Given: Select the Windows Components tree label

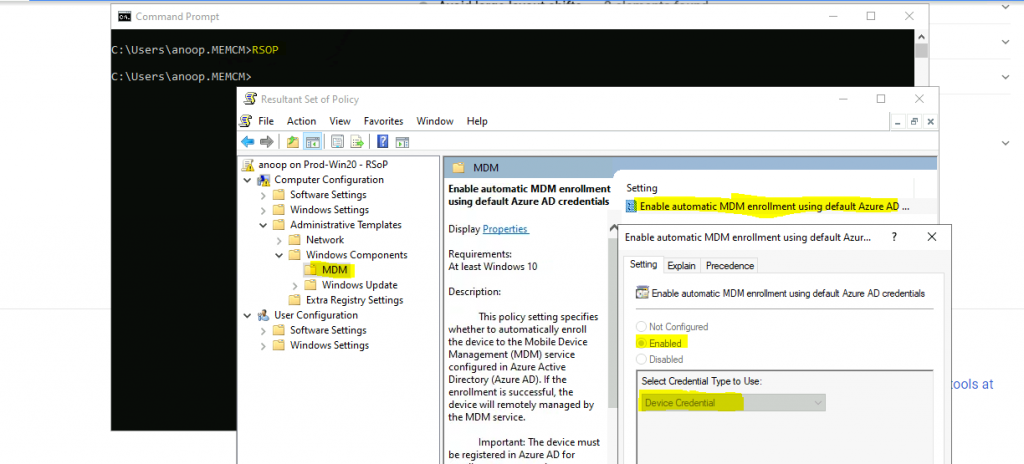Looking at the screenshot, I should tap(357, 255).
